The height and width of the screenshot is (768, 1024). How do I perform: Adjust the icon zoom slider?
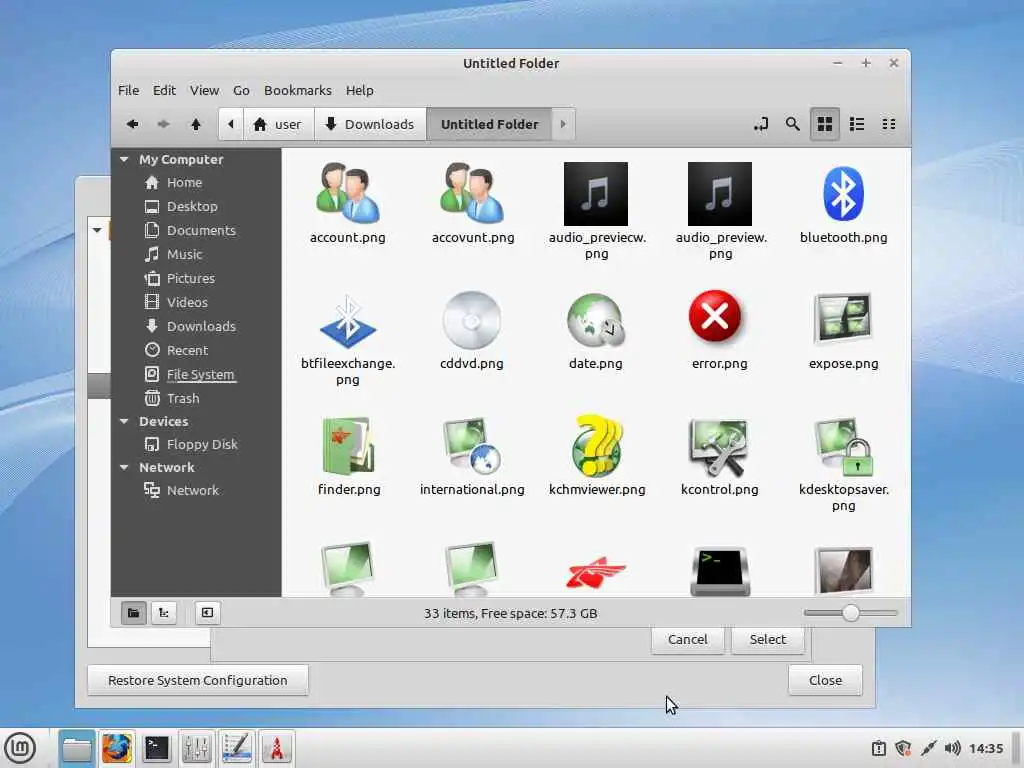[x=850, y=613]
